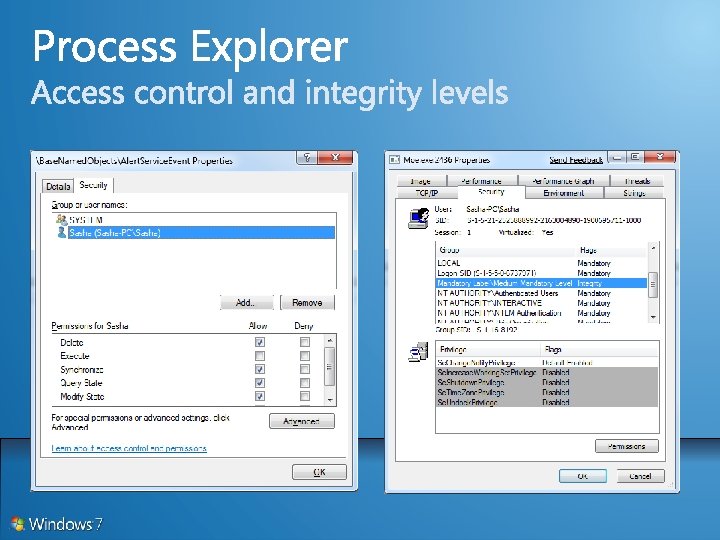The width and height of the screenshot is (720, 540).
Task: Select the SYSTEM entry
Action: (x=195, y=220)
